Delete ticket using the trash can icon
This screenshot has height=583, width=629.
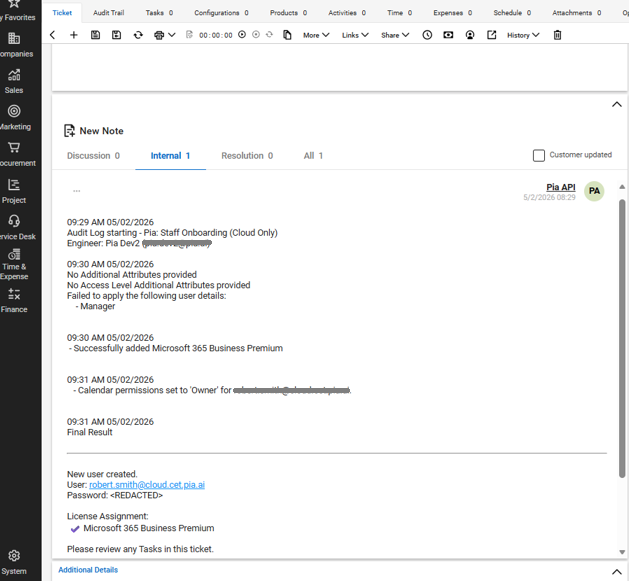pyautogui.click(x=557, y=35)
